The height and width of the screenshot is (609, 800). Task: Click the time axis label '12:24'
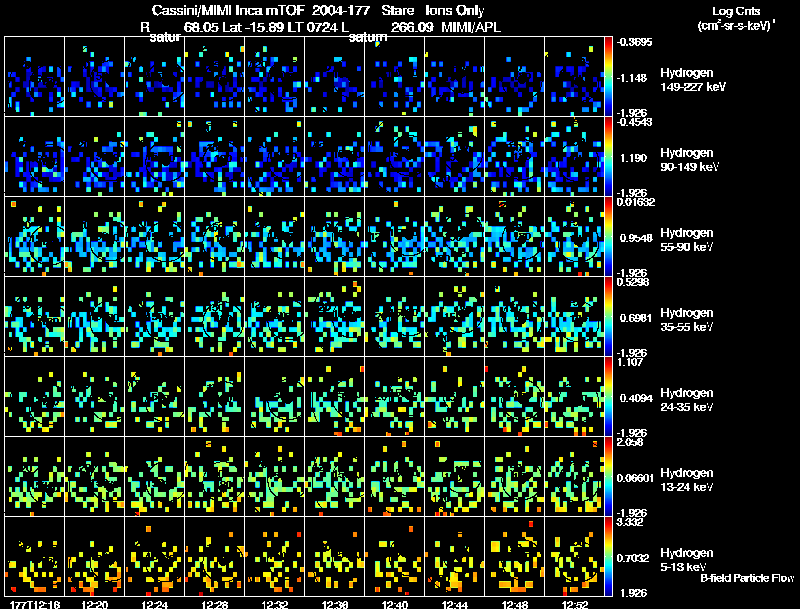click(155, 604)
